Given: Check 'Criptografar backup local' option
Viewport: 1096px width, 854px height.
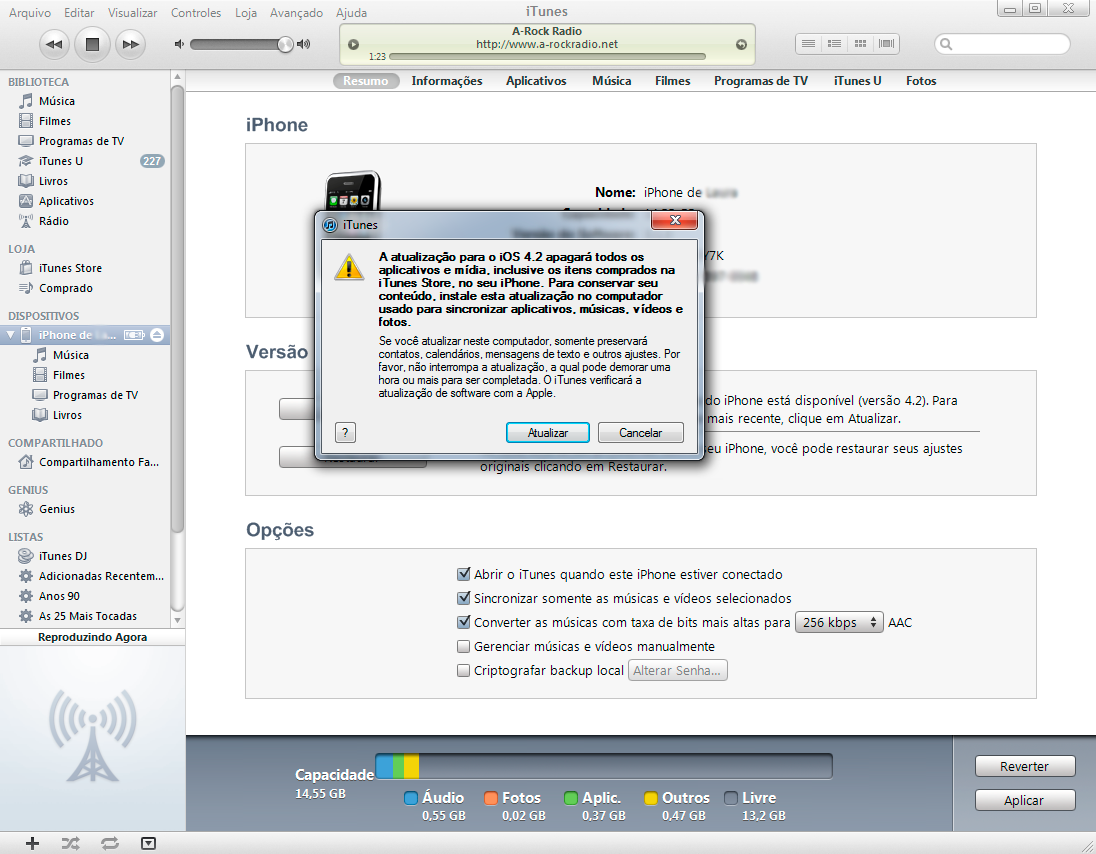Looking at the screenshot, I should coord(463,670).
